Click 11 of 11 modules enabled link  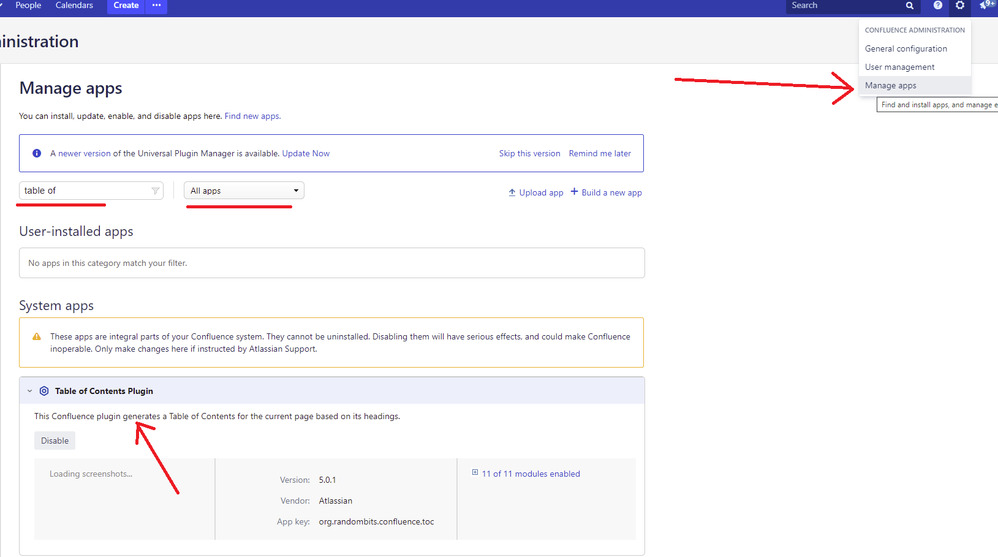[x=531, y=474]
